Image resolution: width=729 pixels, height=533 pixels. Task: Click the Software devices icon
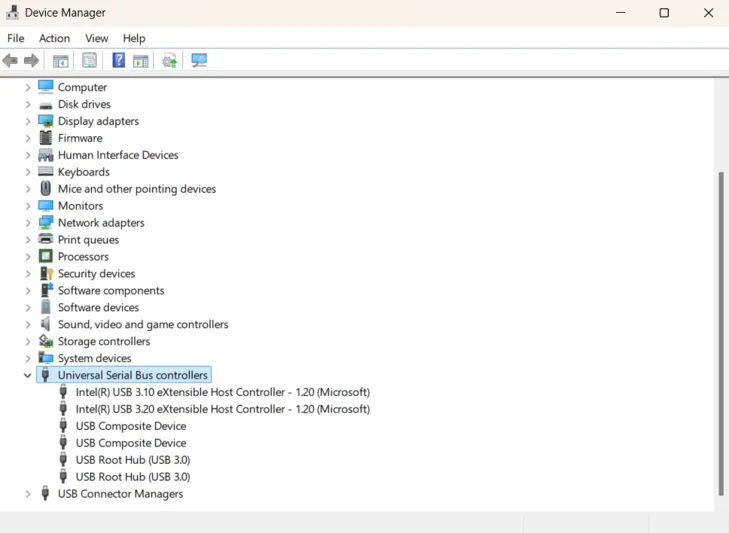46,307
